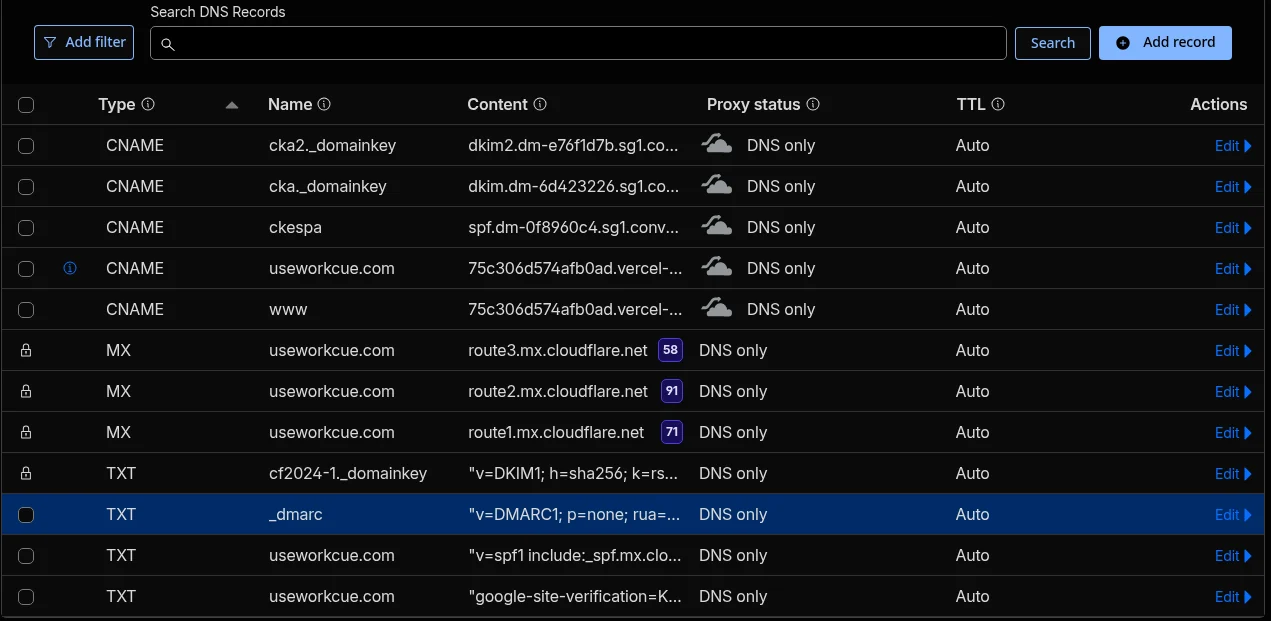Viewport: 1271px width, 621px height.
Task: Sort by the Type column arrow
Action: click(x=232, y=105)
